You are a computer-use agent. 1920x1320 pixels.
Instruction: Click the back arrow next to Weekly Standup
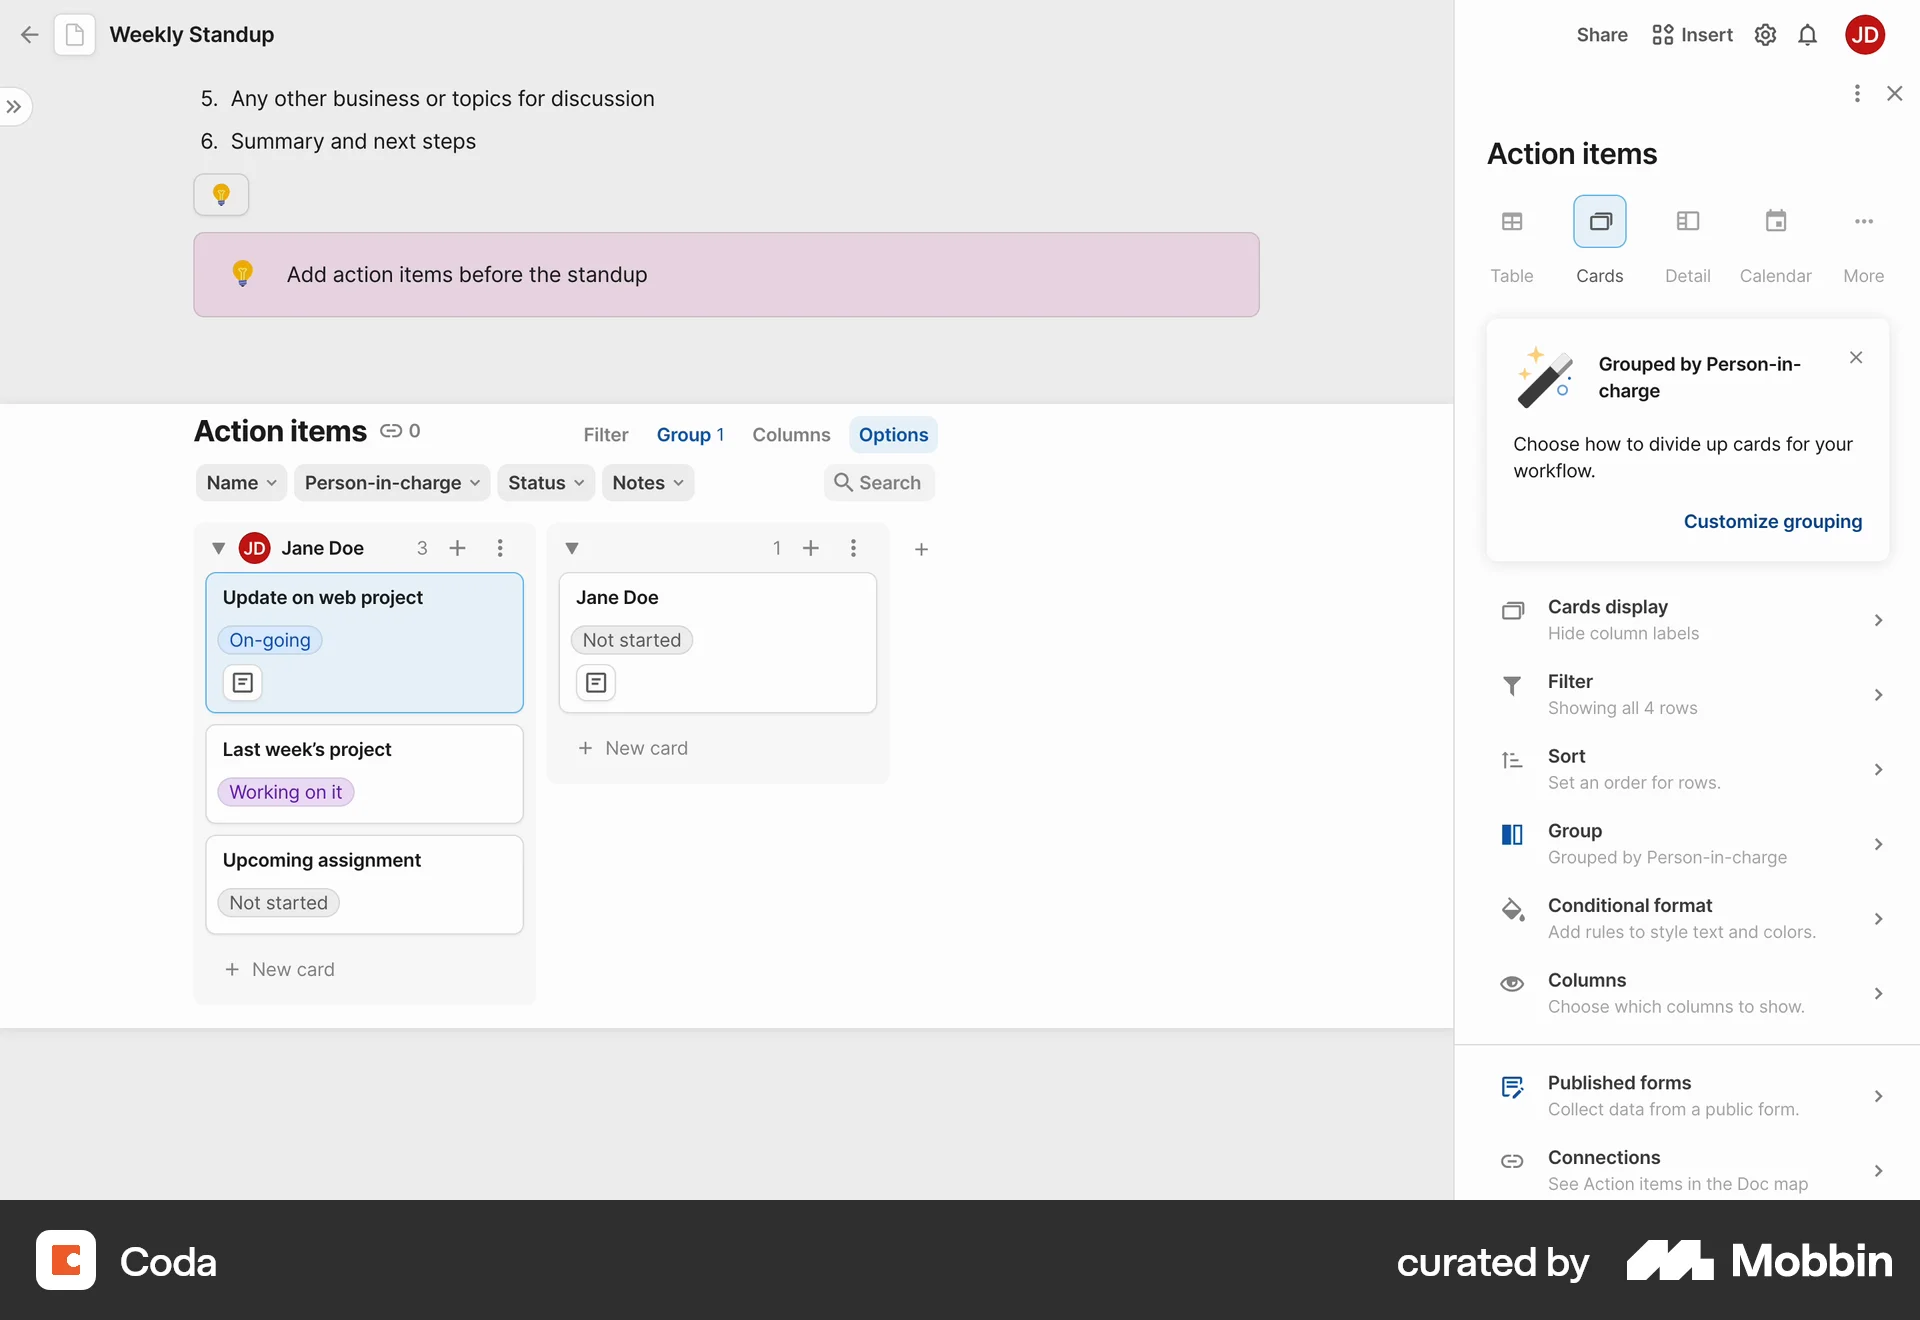29,34
